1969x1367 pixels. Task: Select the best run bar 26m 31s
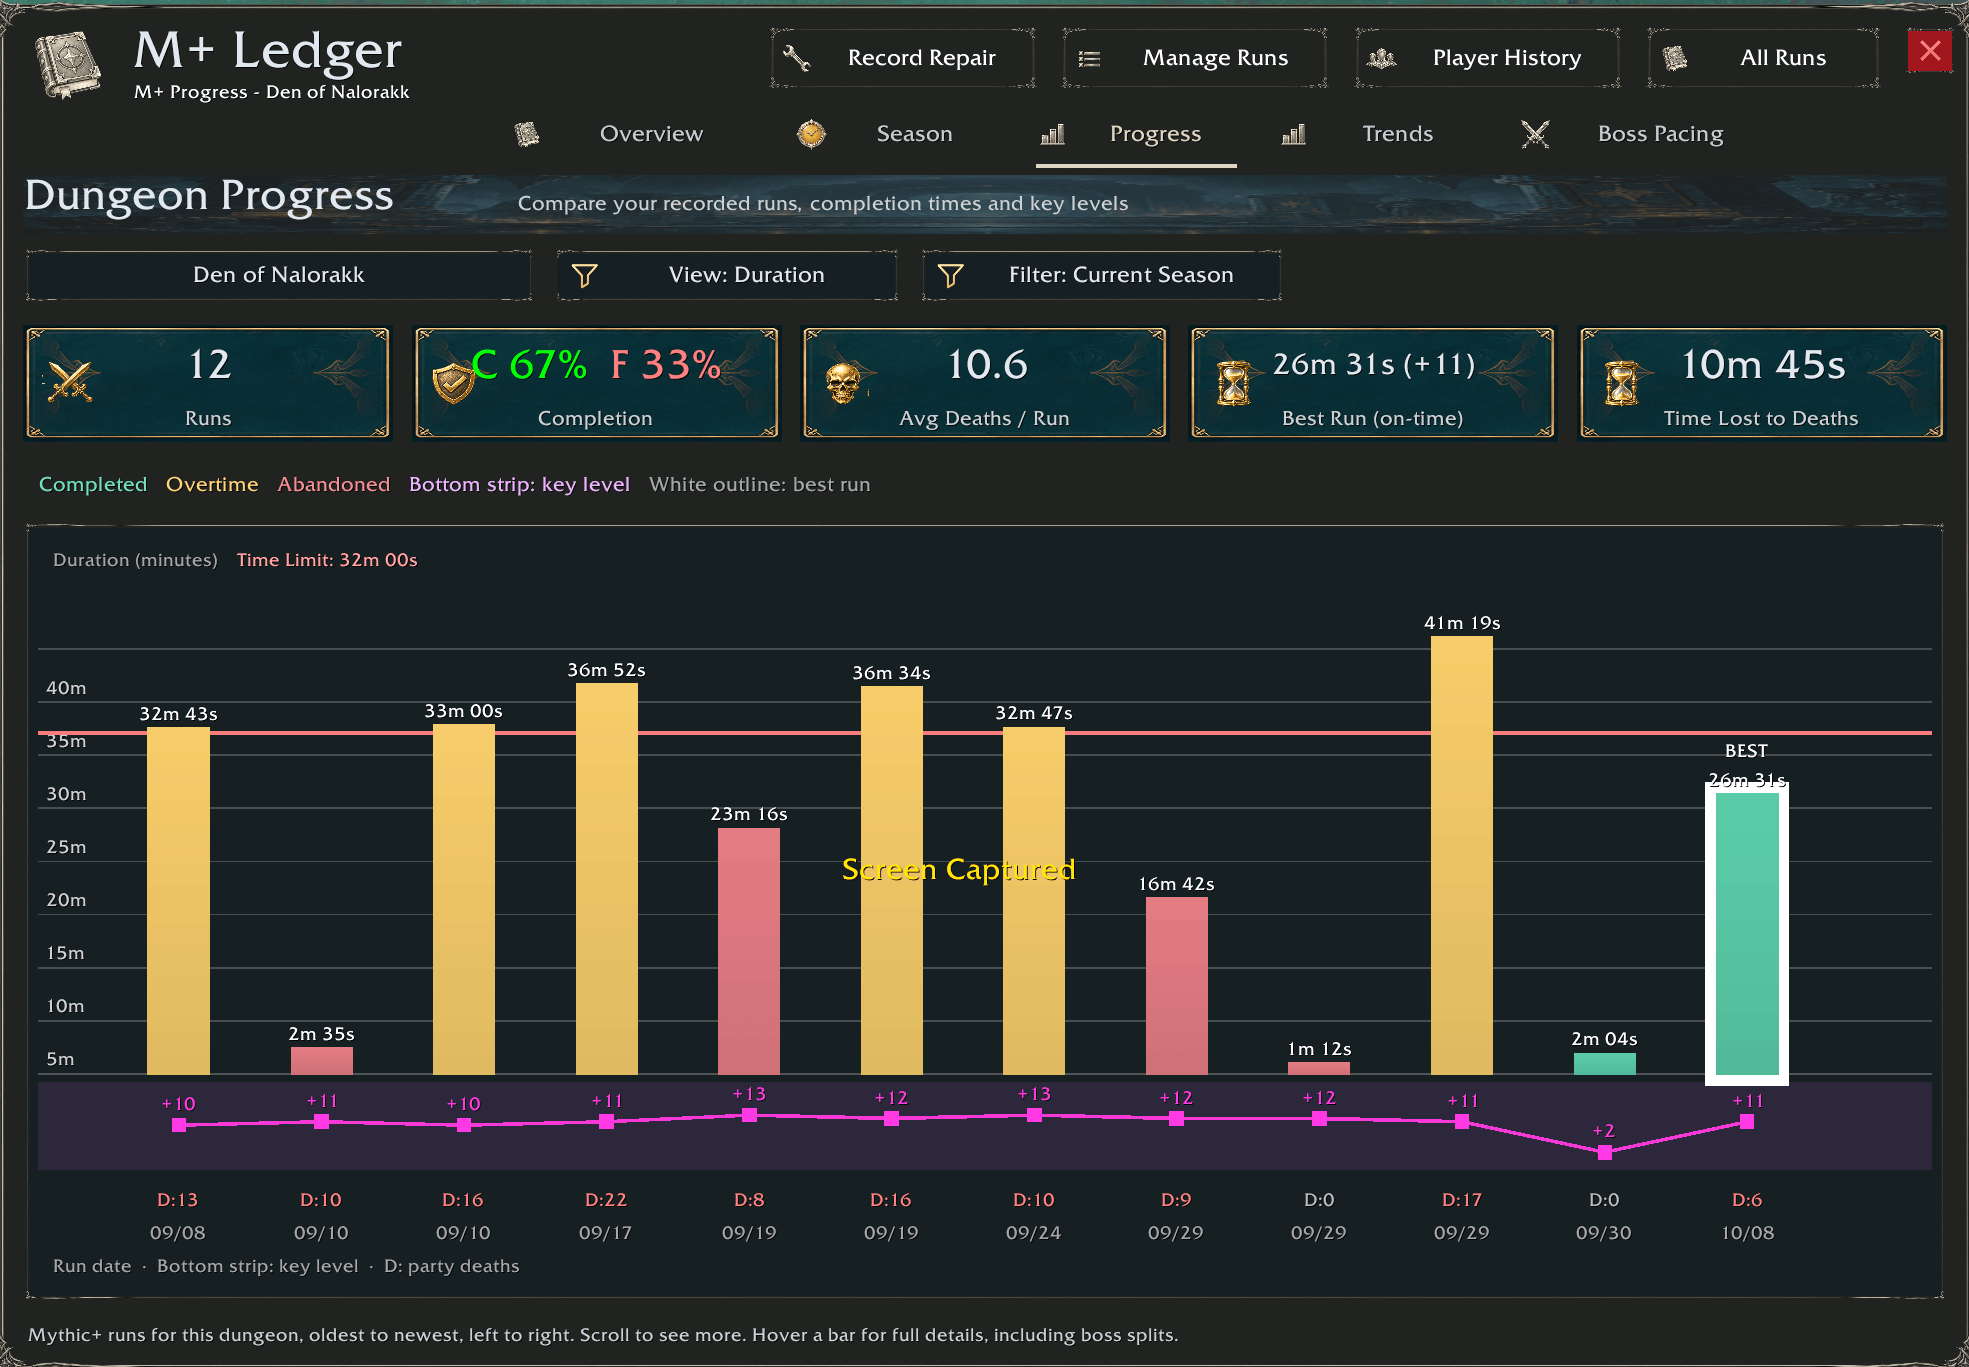pyautogui.click(x=1747, y=934)
